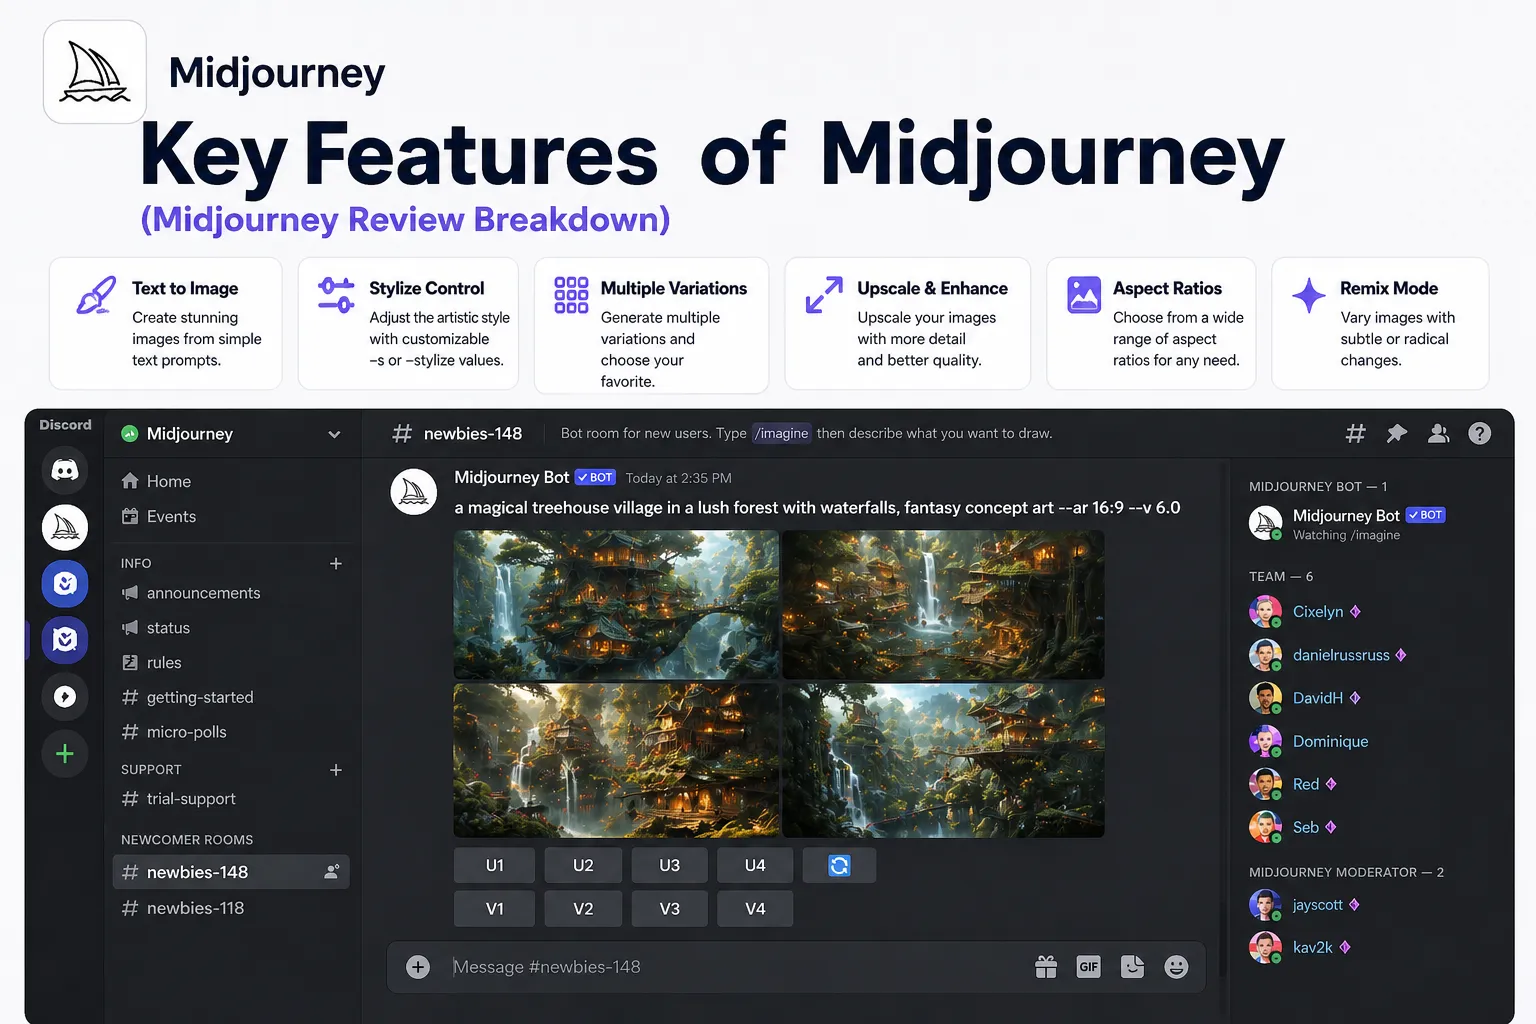This screenshot has height=1024, width=1536.
Task: Click the Multiple Variations grid icon
Action: coord(571,295)
